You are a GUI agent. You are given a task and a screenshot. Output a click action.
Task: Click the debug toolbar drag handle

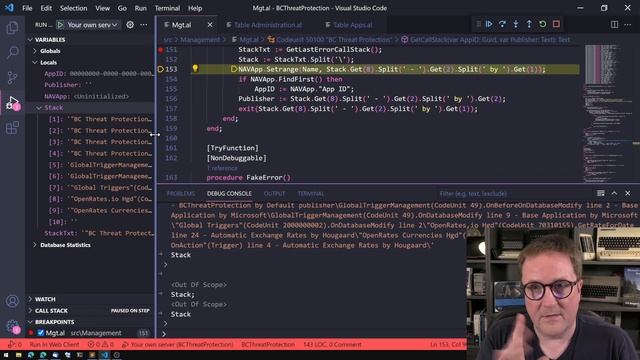coord(478,24)
